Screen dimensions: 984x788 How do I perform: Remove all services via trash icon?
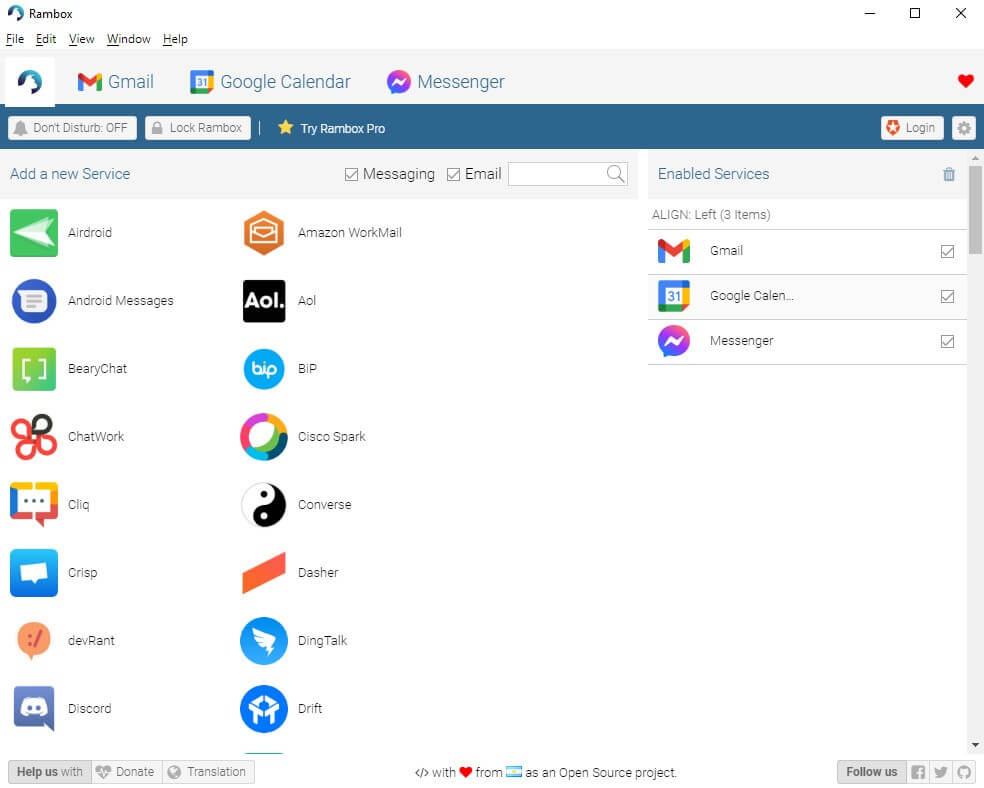click(949, 174)
